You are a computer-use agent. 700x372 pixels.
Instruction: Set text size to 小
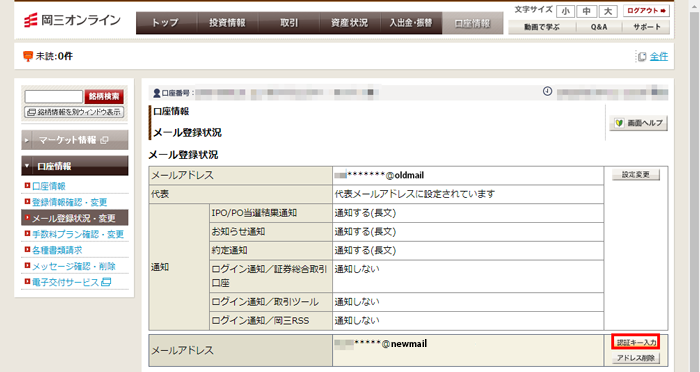click(x=565, y=11)
